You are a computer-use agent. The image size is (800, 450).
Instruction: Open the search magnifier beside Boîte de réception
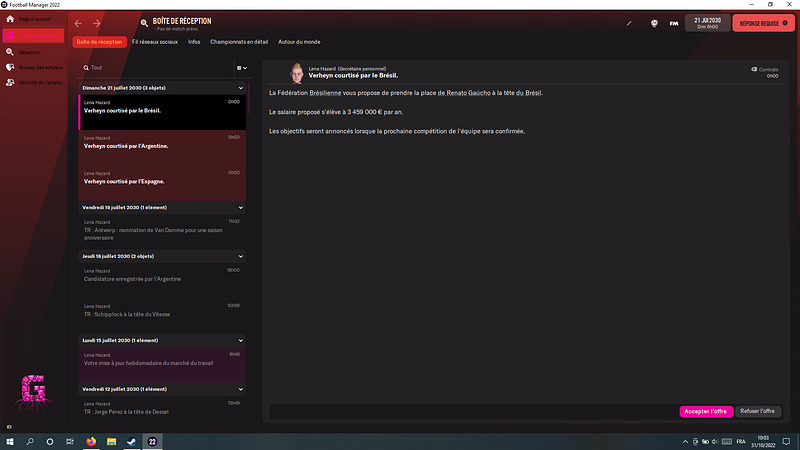tap(144, 23)
